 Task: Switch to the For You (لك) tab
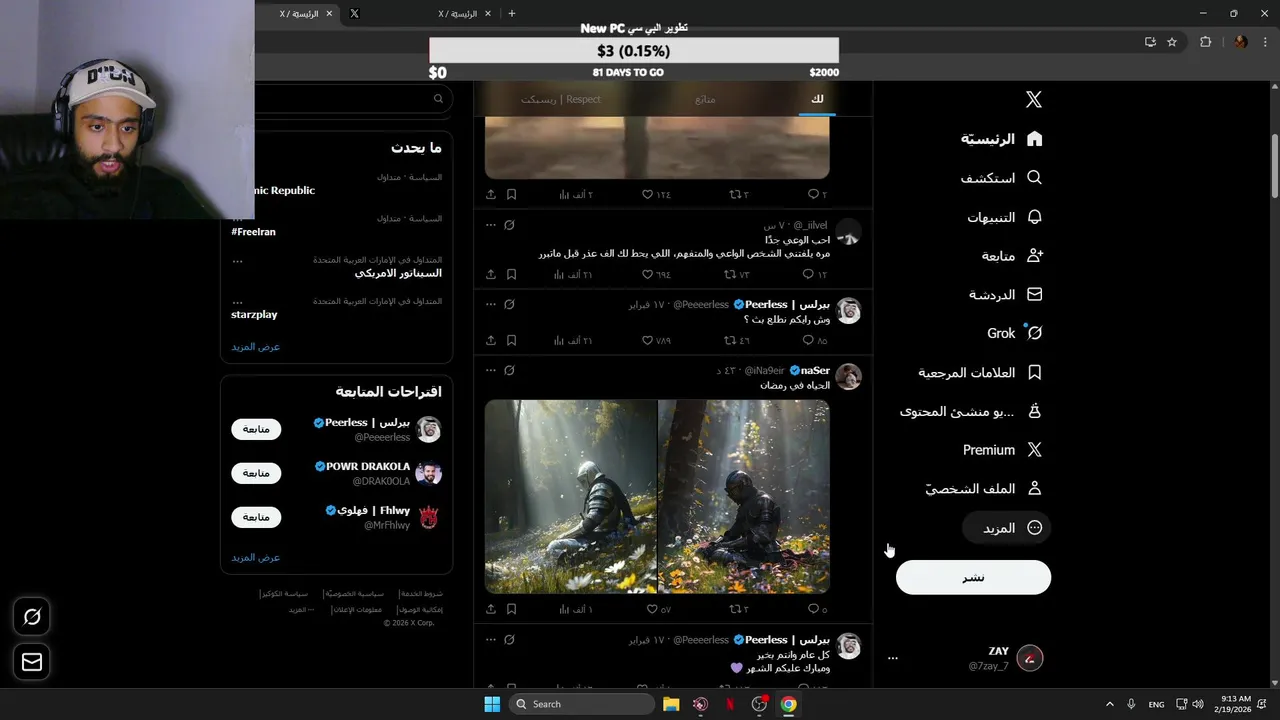[x=817, y=99]
